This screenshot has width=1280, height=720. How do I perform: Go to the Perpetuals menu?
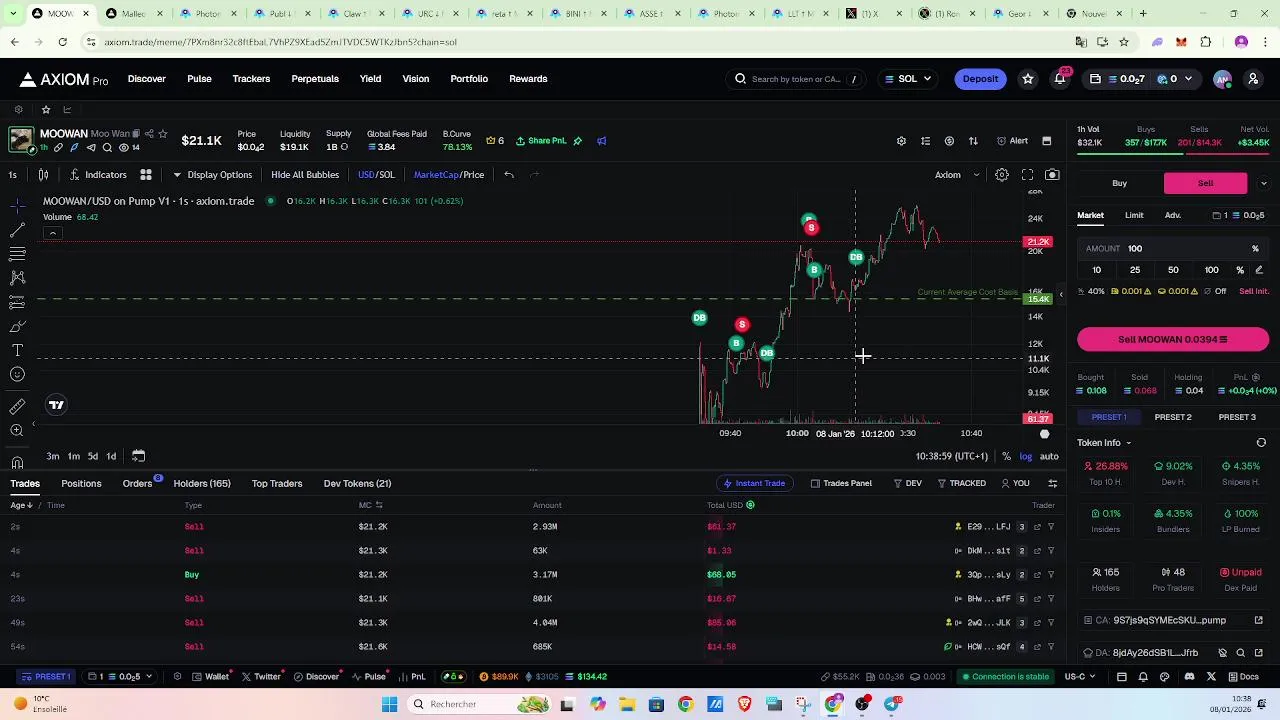[x=315, y=79]
